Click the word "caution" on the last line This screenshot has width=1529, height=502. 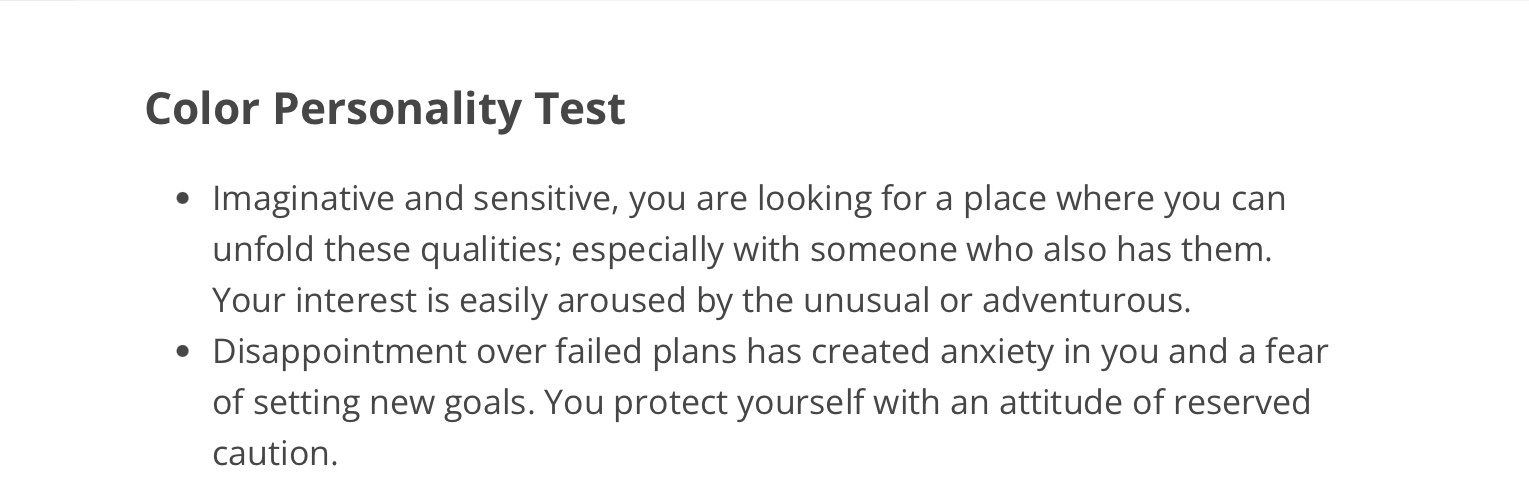(271, 454)
